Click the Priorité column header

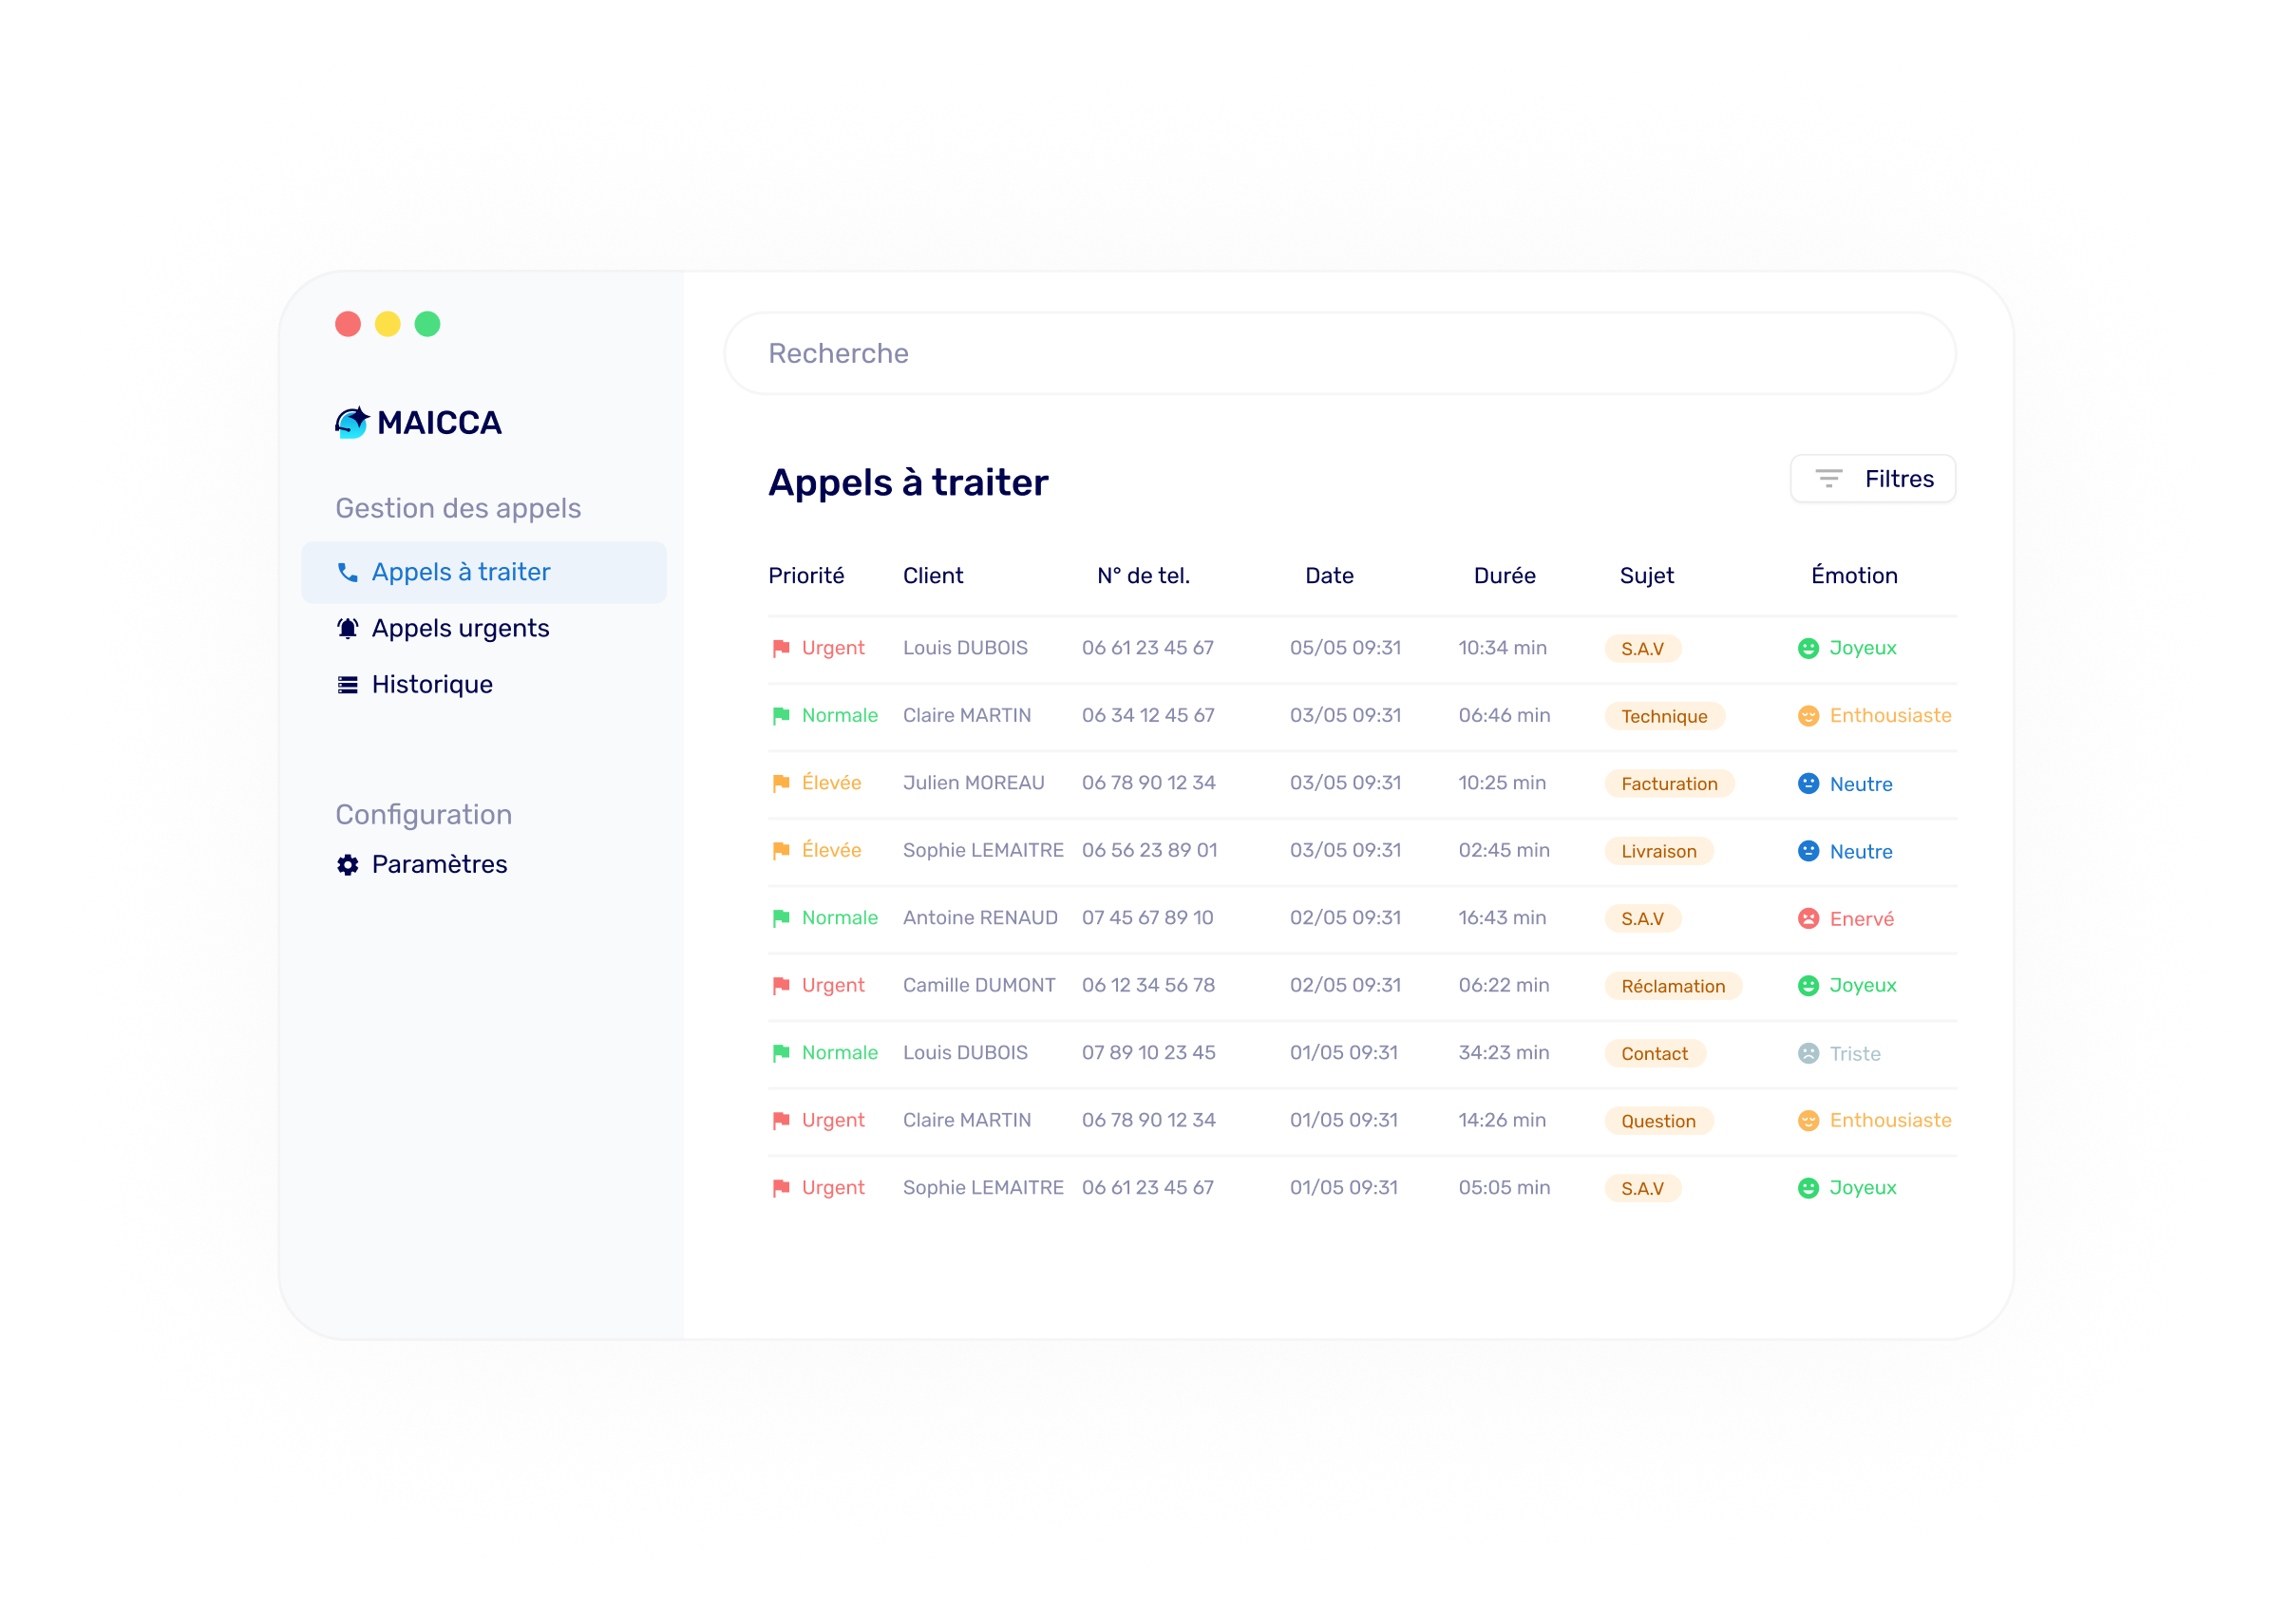pos(806,576)
